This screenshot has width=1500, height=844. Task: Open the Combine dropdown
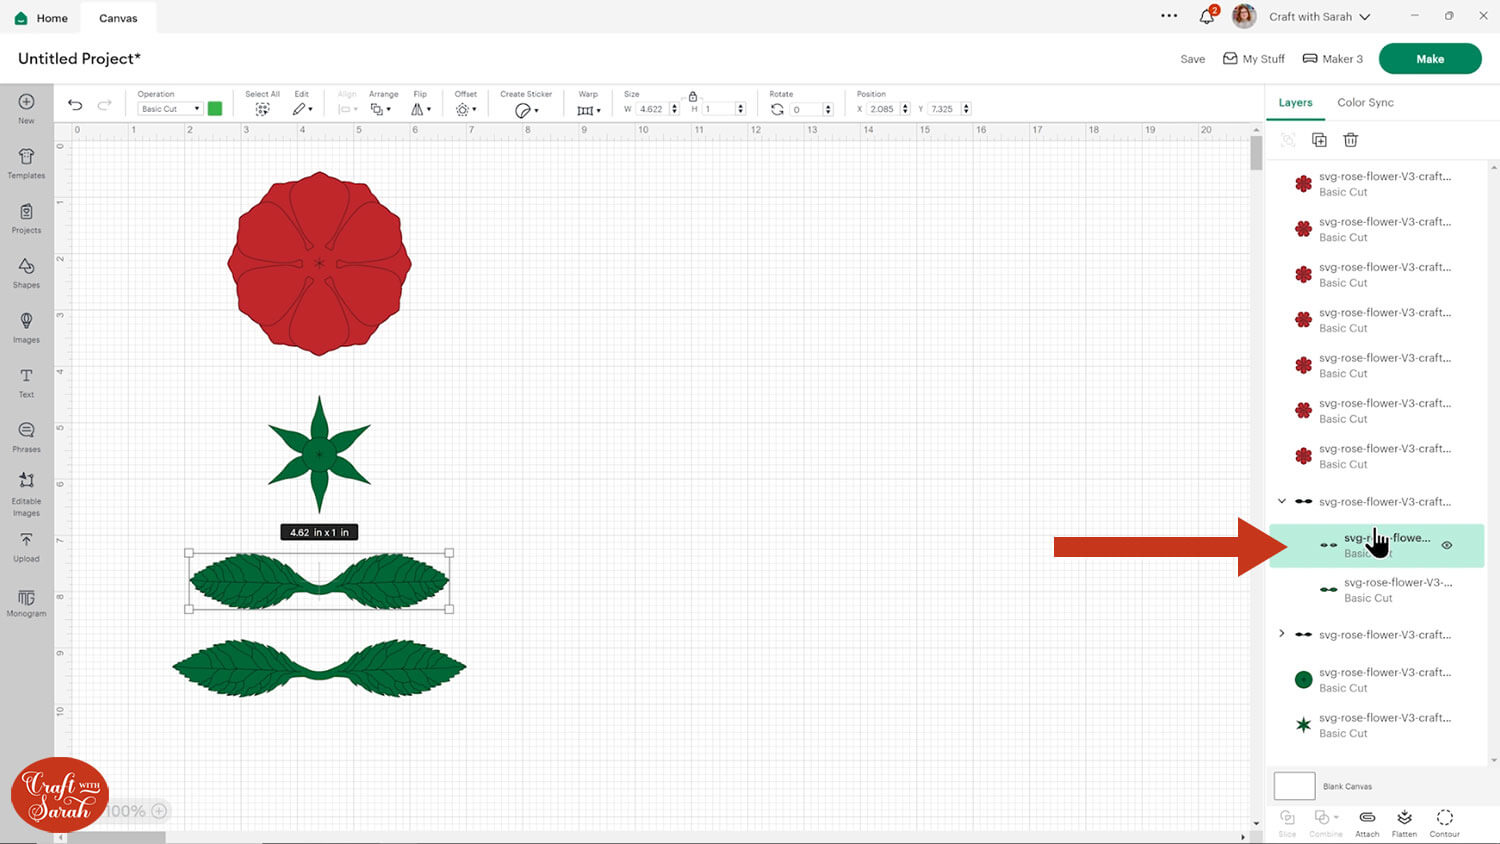(1325, 822)
